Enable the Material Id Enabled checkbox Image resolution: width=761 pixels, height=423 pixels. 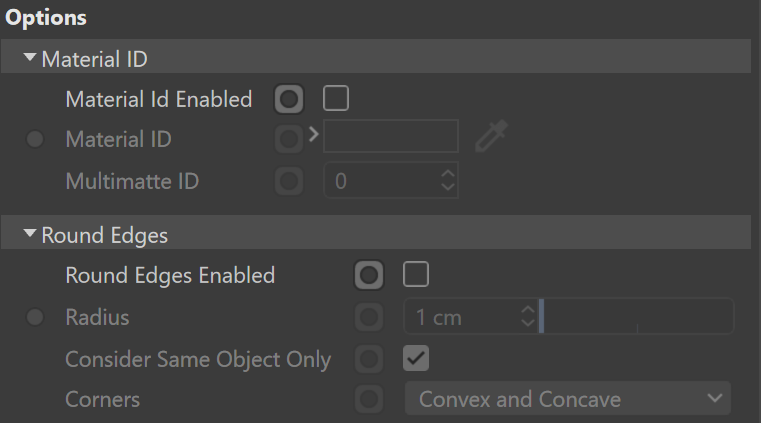(336, 98)
